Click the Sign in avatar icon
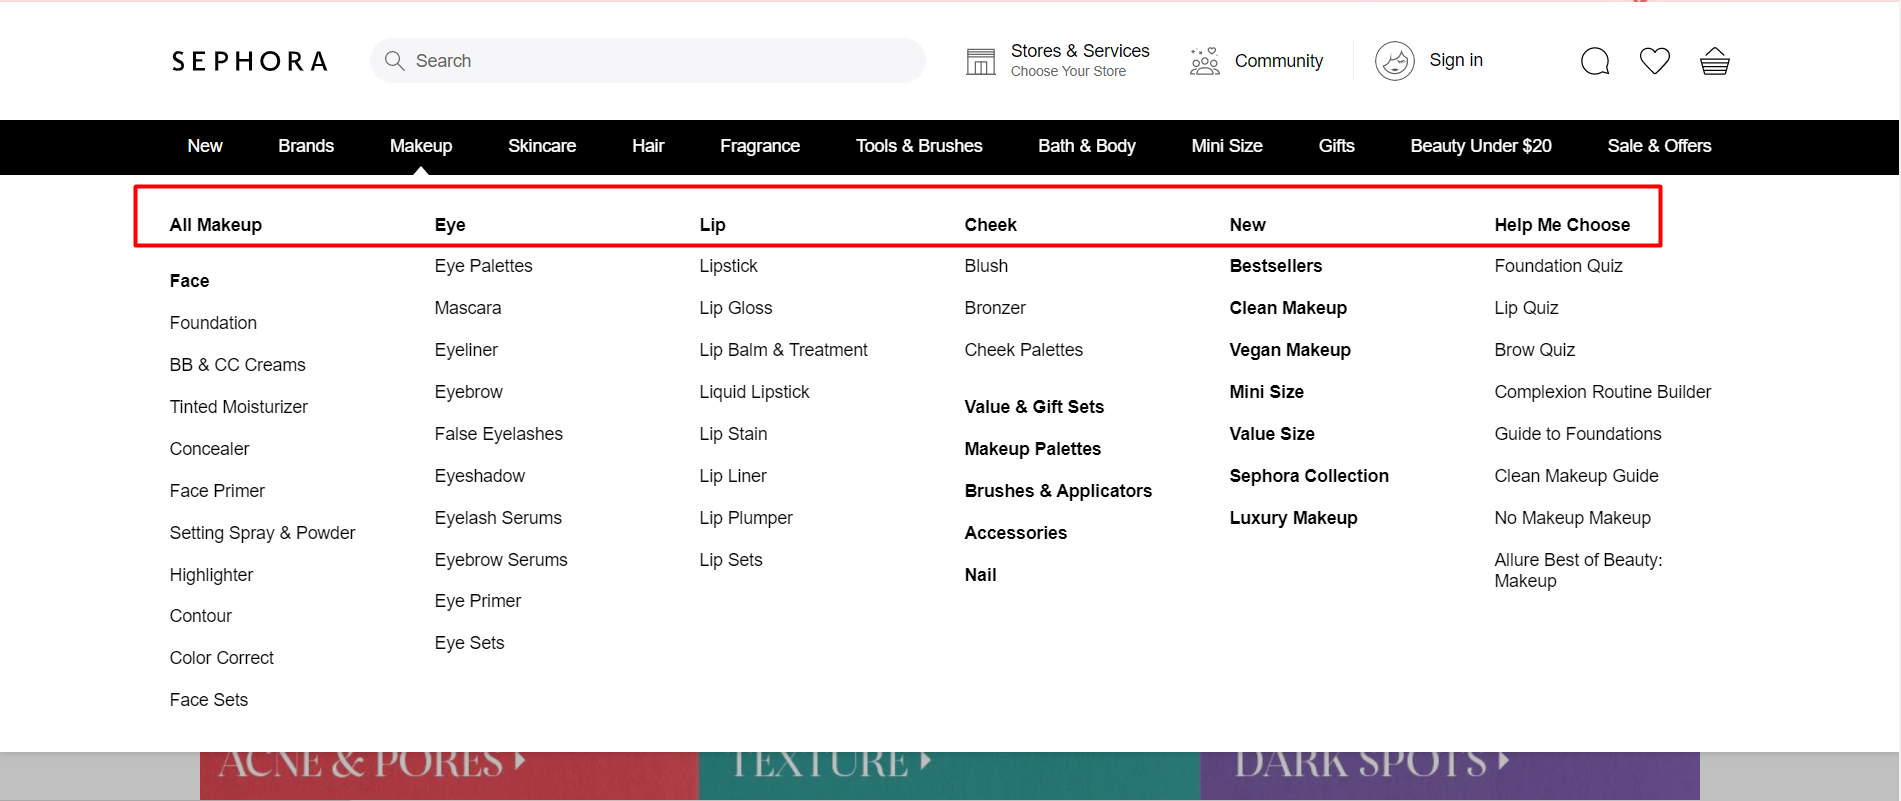This screenshot has width=1901, height=801. 1394,61
